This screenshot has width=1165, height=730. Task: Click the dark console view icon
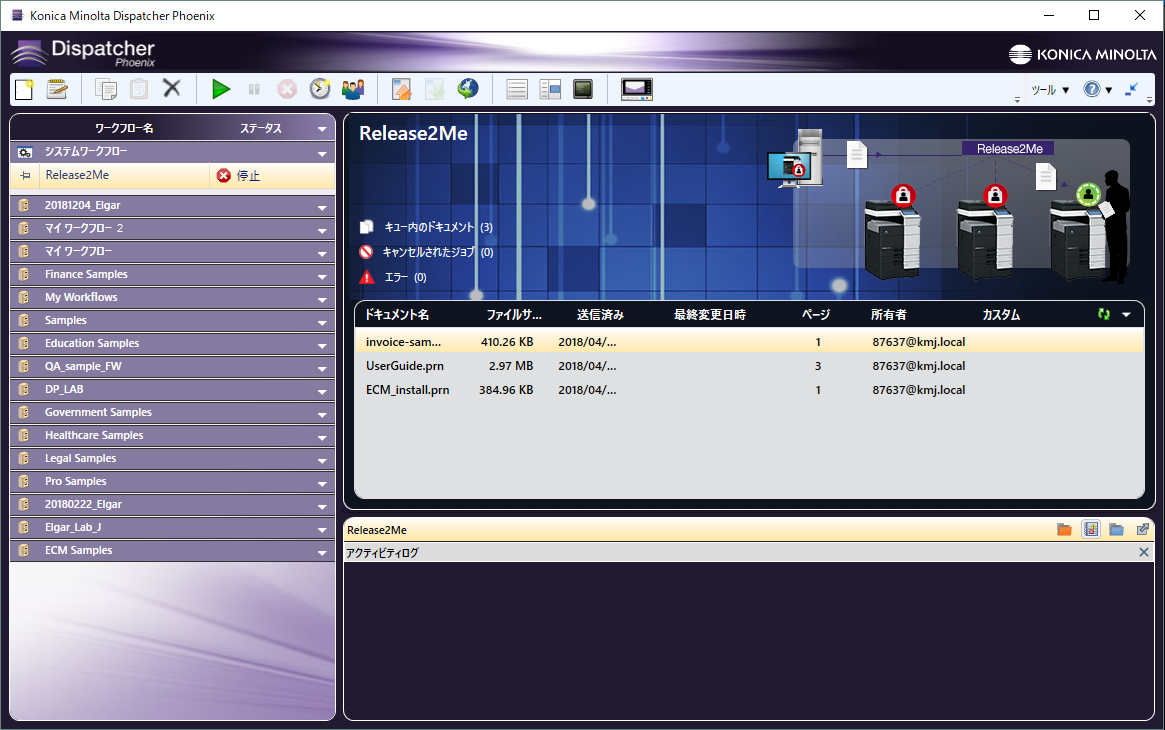(583, 89)
